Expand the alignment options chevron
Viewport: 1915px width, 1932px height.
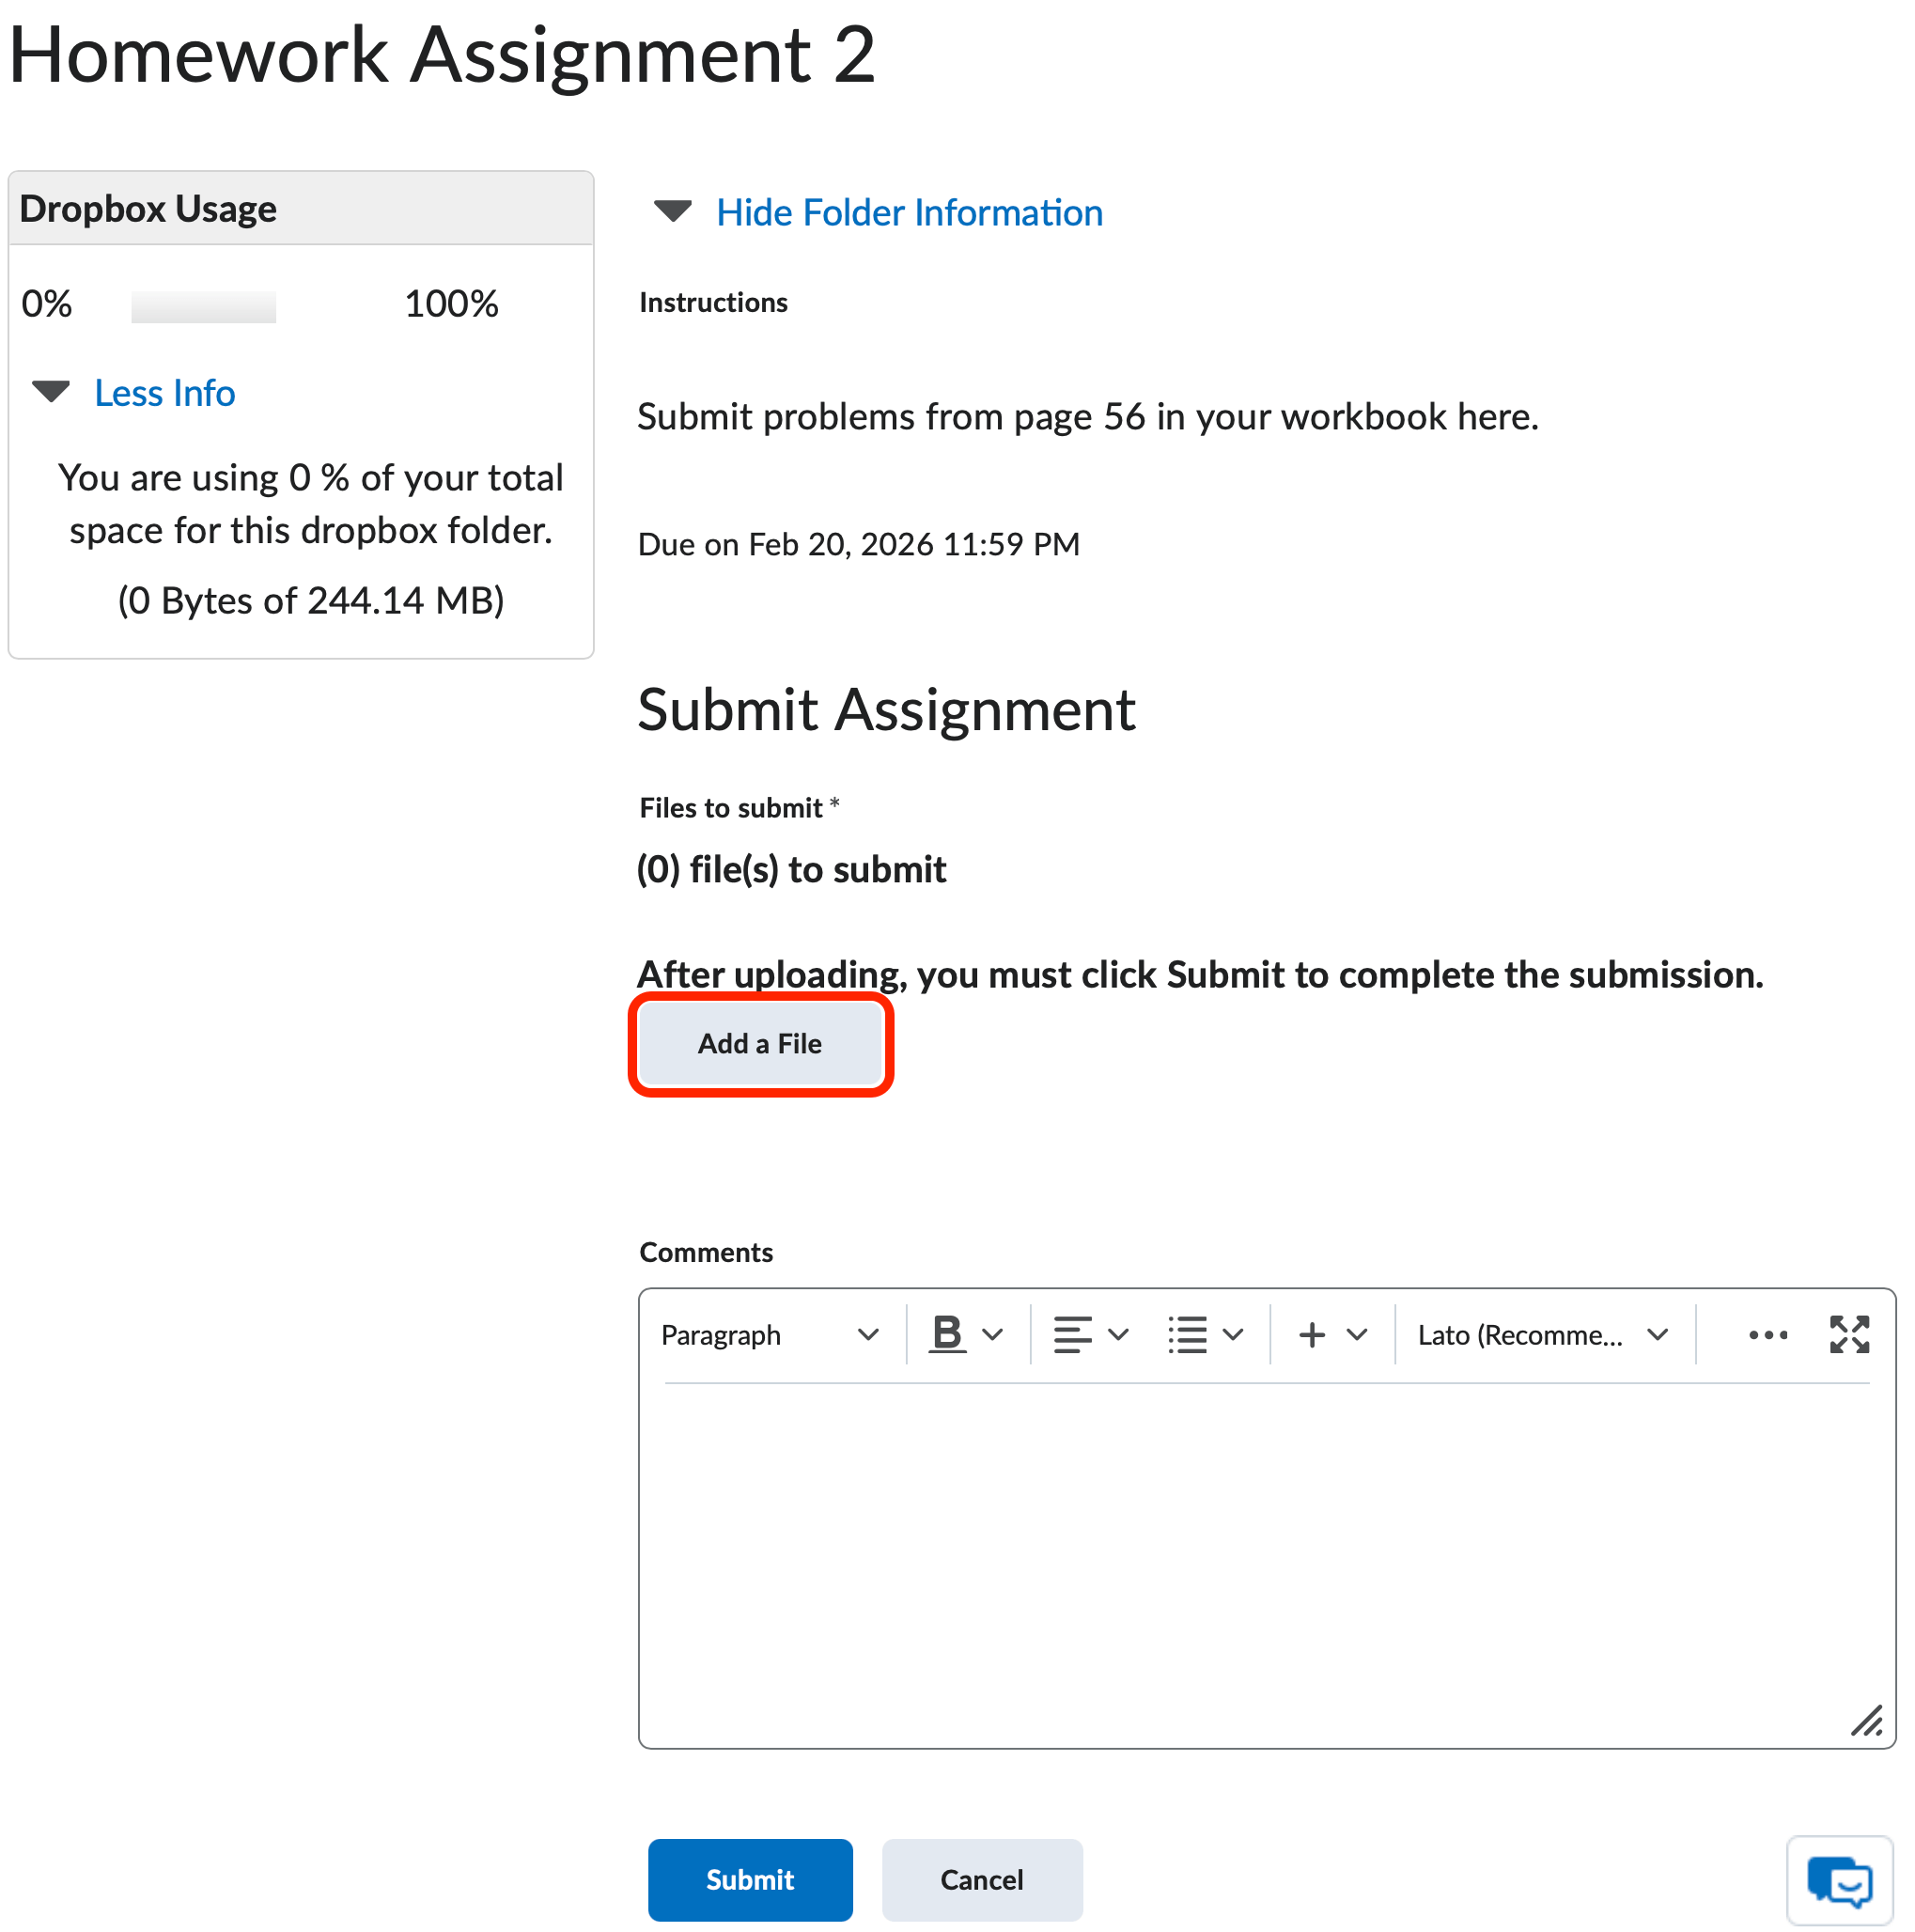click(1119, 1333)
